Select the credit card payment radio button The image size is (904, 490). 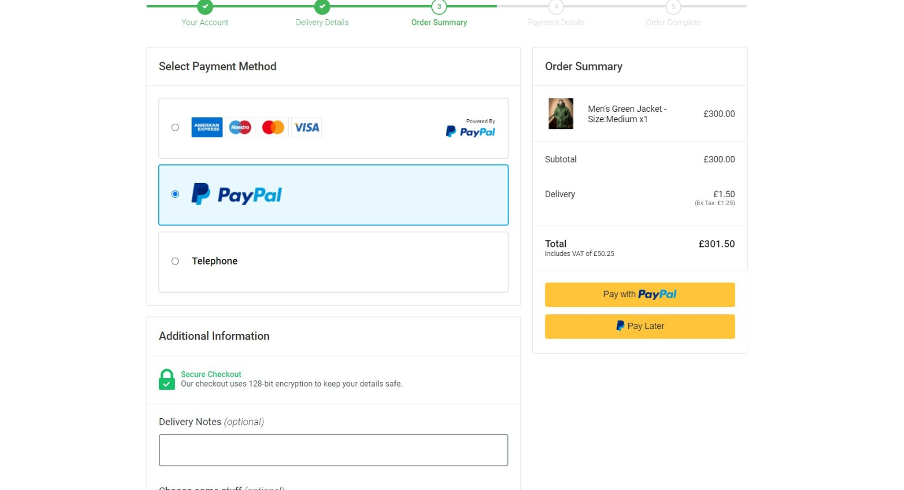175,127
